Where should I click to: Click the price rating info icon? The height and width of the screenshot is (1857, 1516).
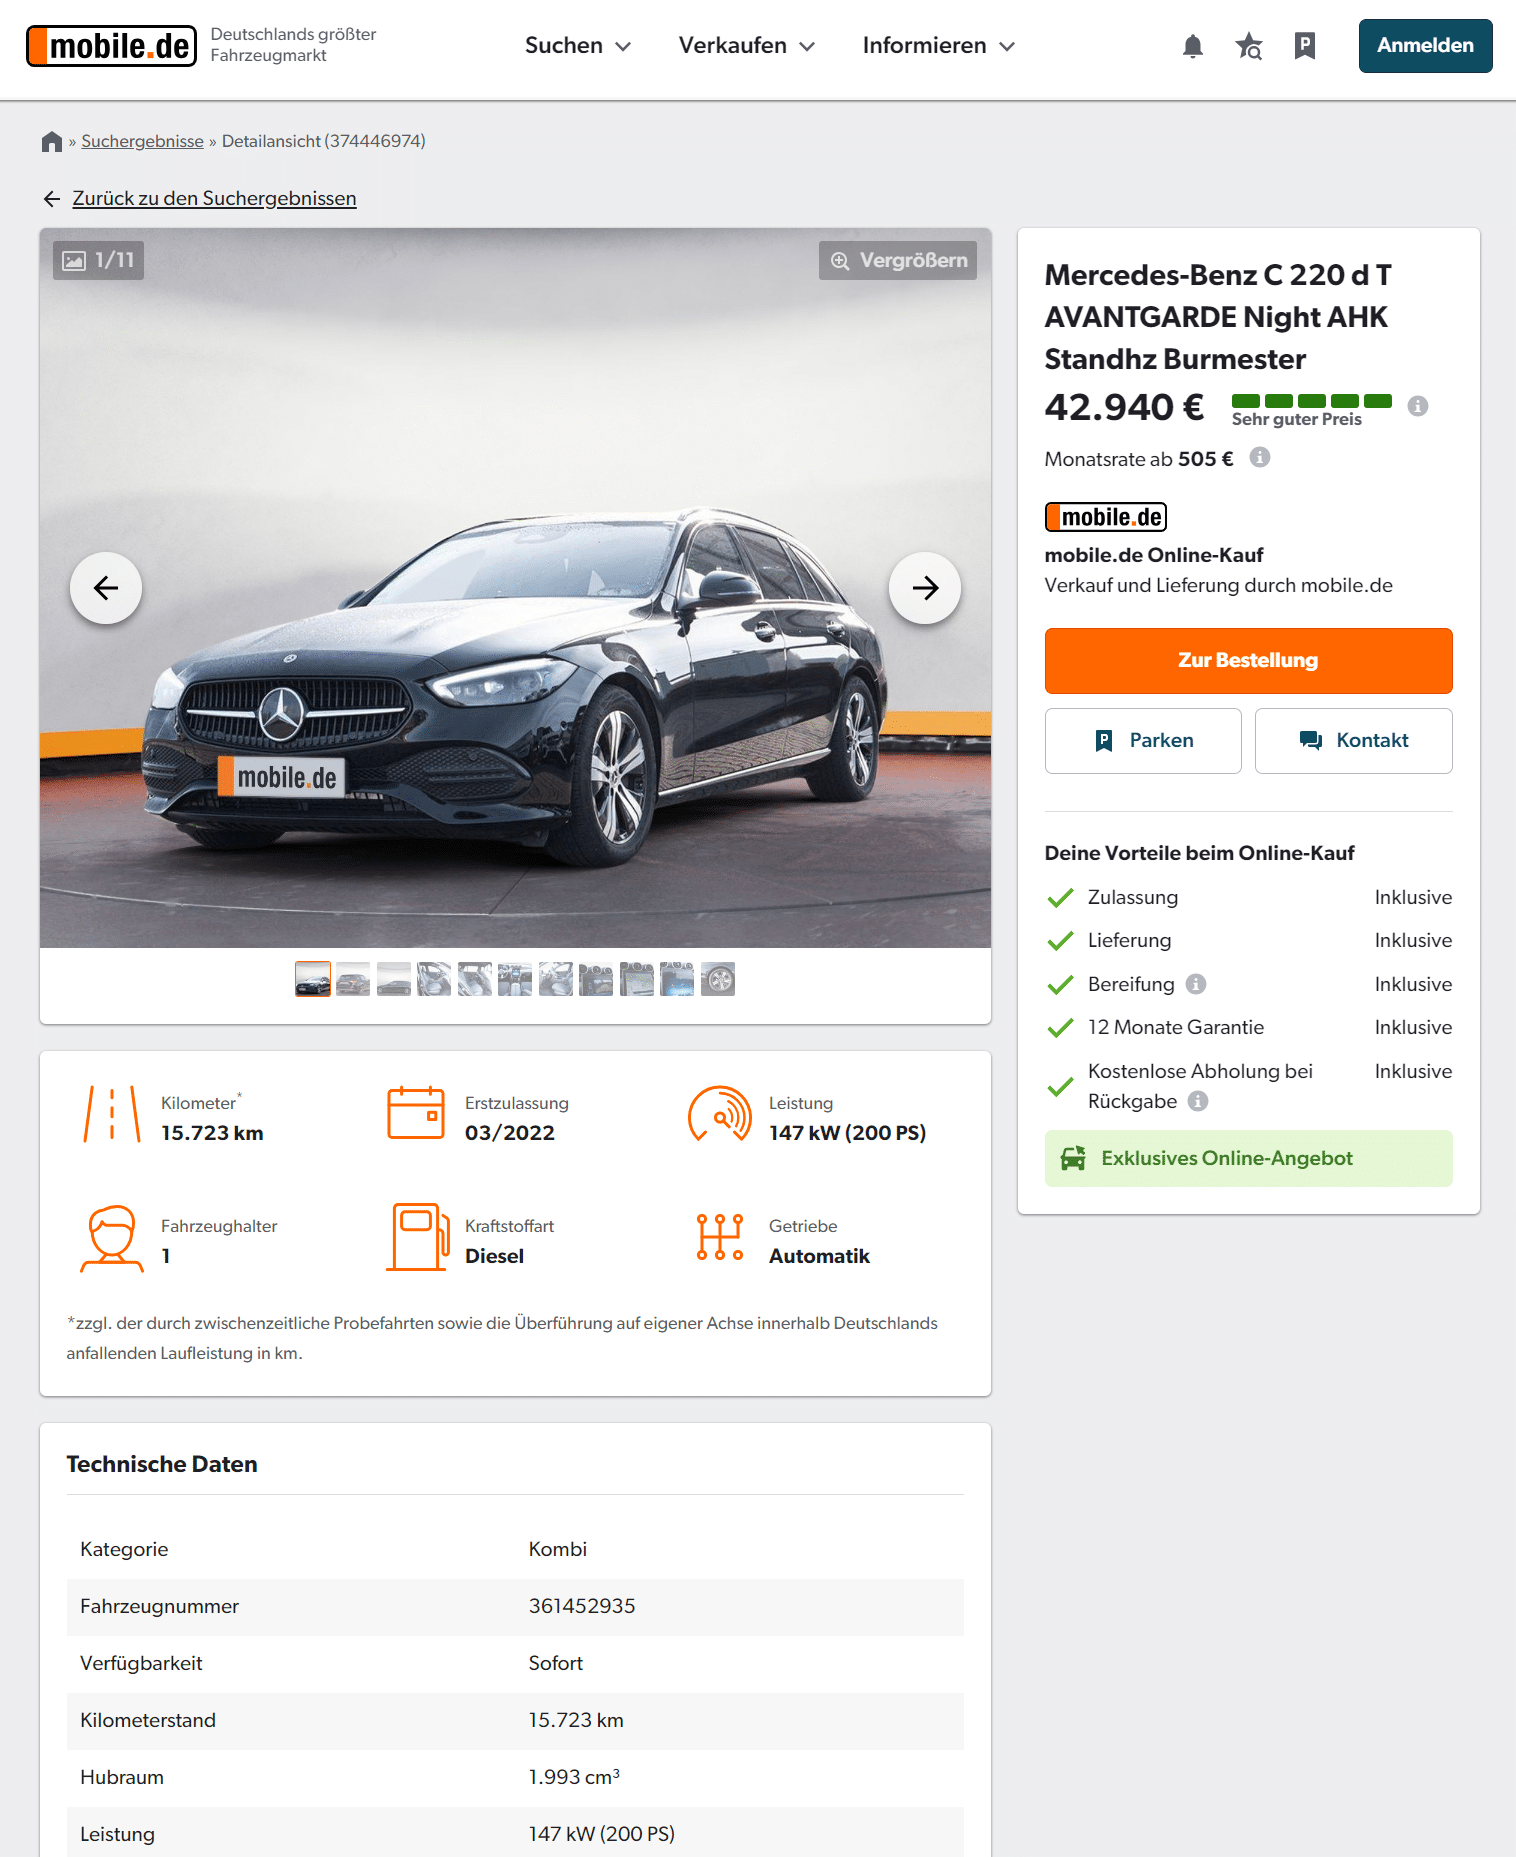pos(1418,406)
